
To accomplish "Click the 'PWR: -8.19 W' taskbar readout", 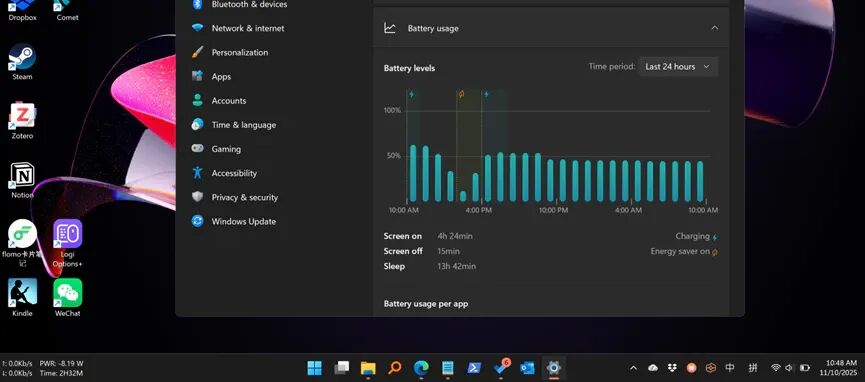I will (x=61, y=364).
